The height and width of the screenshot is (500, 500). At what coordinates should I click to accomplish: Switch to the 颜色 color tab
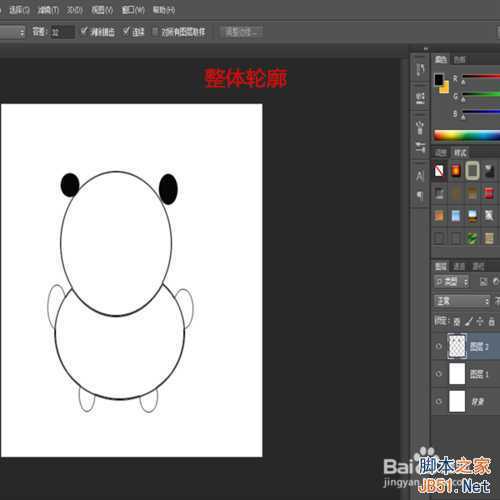[441, 60]
